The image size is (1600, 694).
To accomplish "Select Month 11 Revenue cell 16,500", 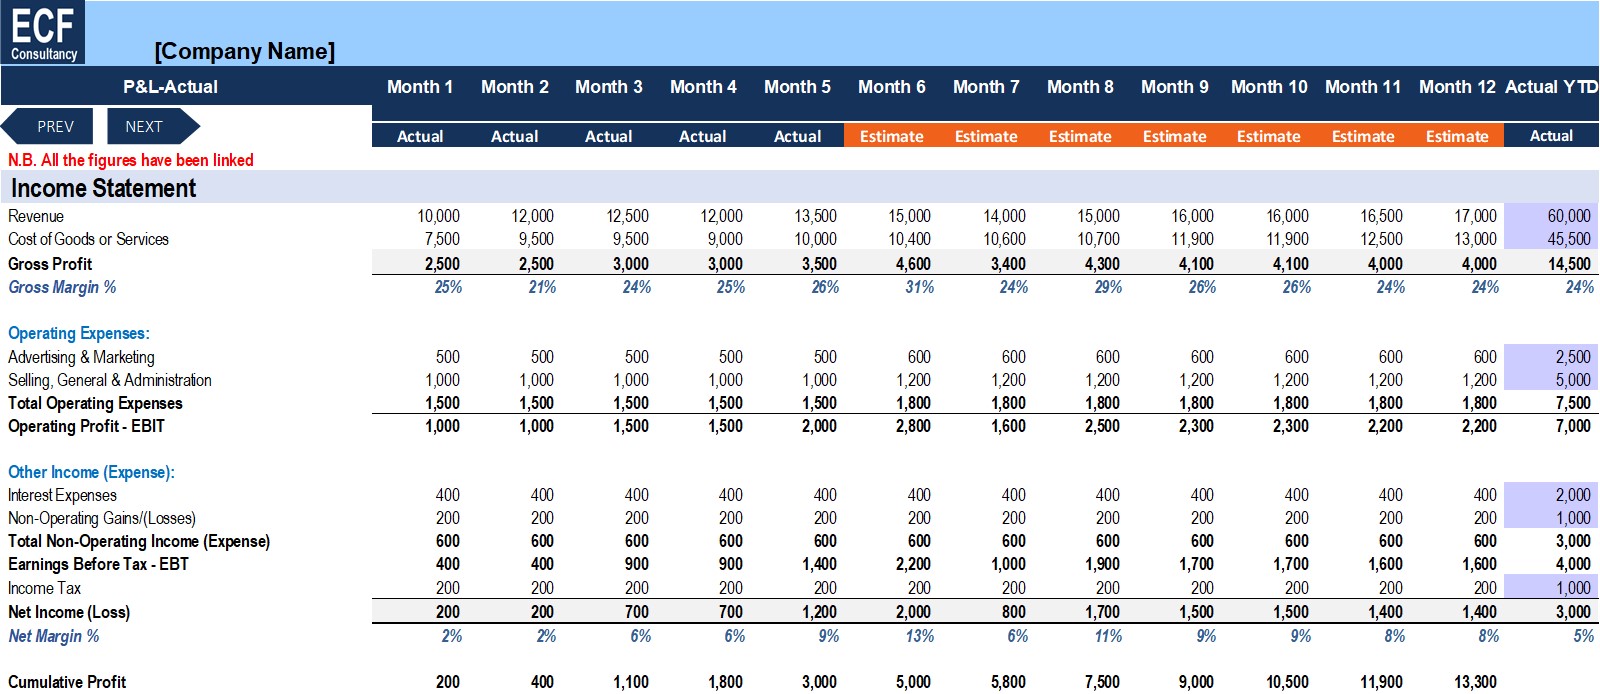I will pyautogui.click(x=1381, y=216).
